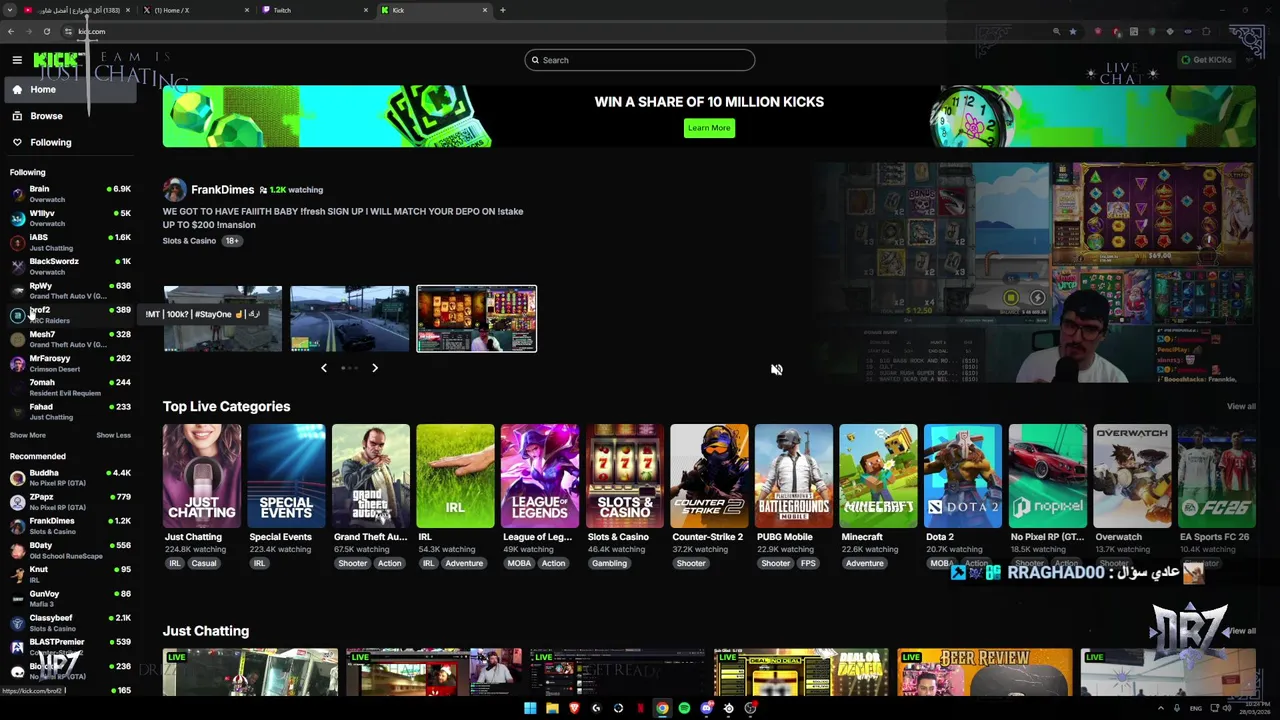The width and height of the screenshot is (1280, 720).
Task: Go to previous featured stream arrow
Action: pyautogui.click(x=323, y=368)
